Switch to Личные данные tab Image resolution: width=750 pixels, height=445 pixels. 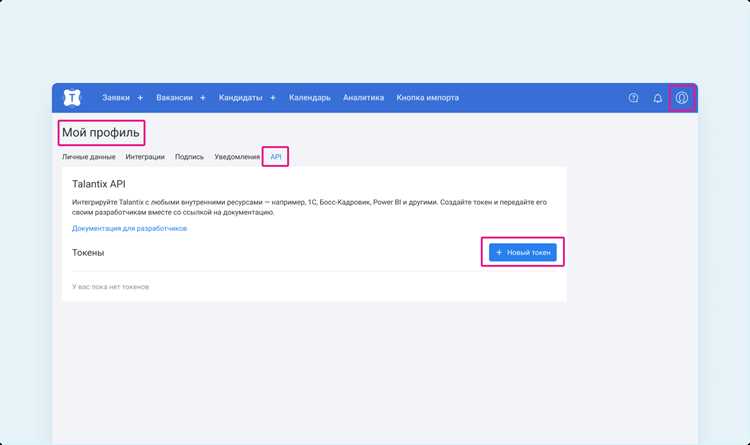point(88,157)
